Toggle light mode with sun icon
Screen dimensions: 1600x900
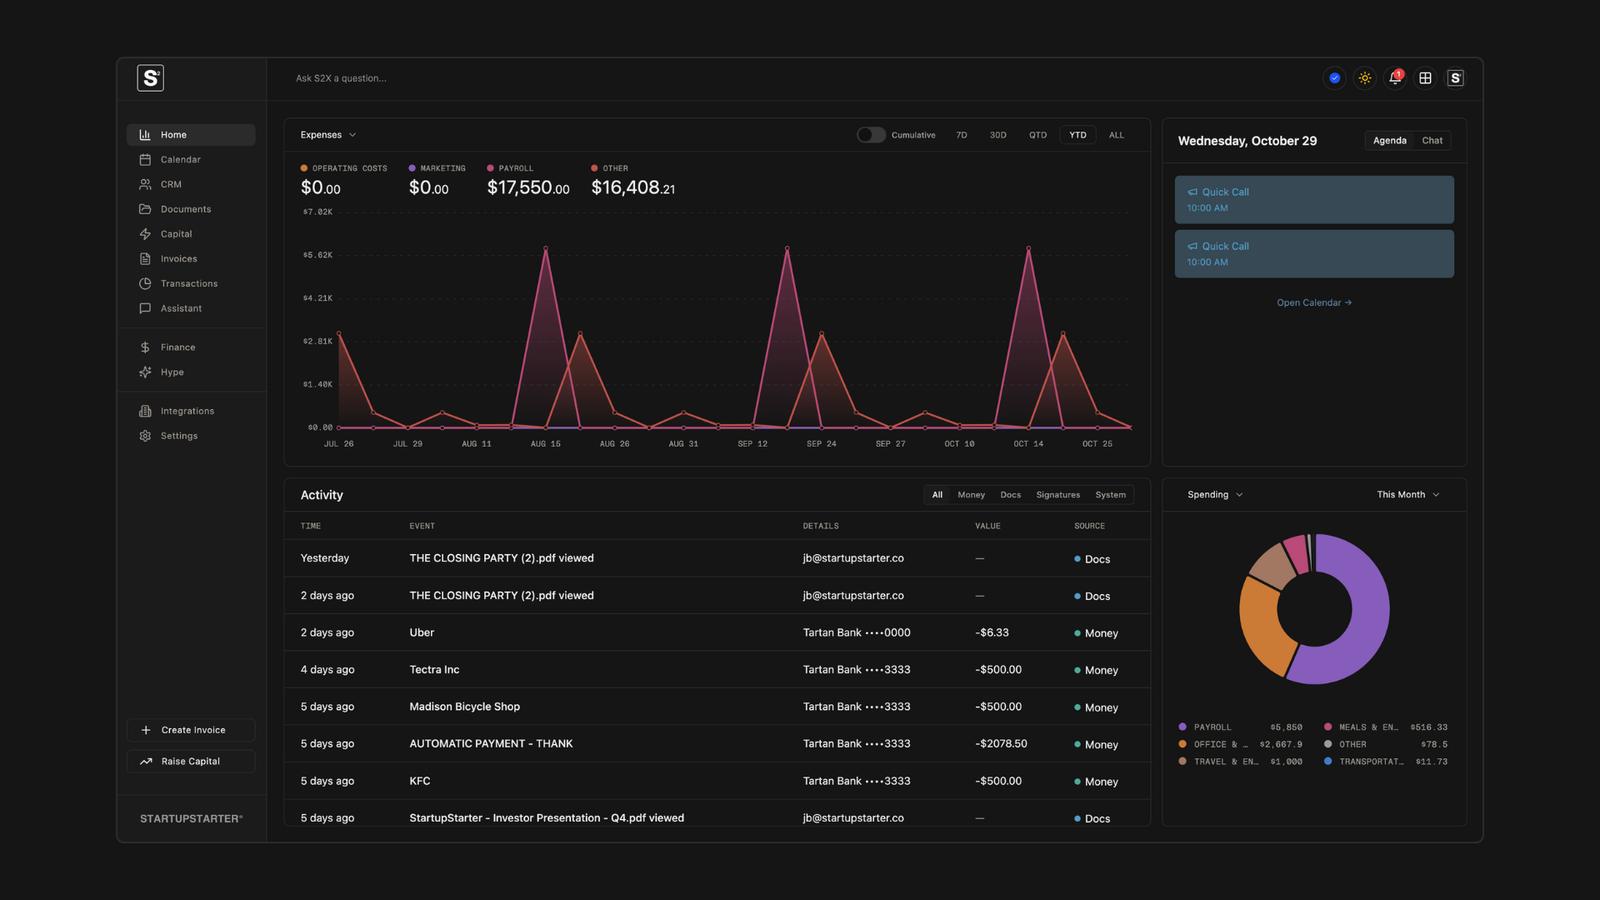click(x=1365, y=78)
